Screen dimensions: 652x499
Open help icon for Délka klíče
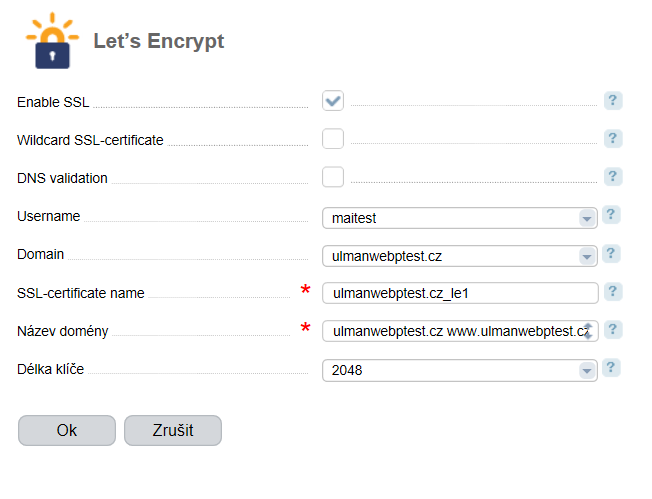point(611,368)
